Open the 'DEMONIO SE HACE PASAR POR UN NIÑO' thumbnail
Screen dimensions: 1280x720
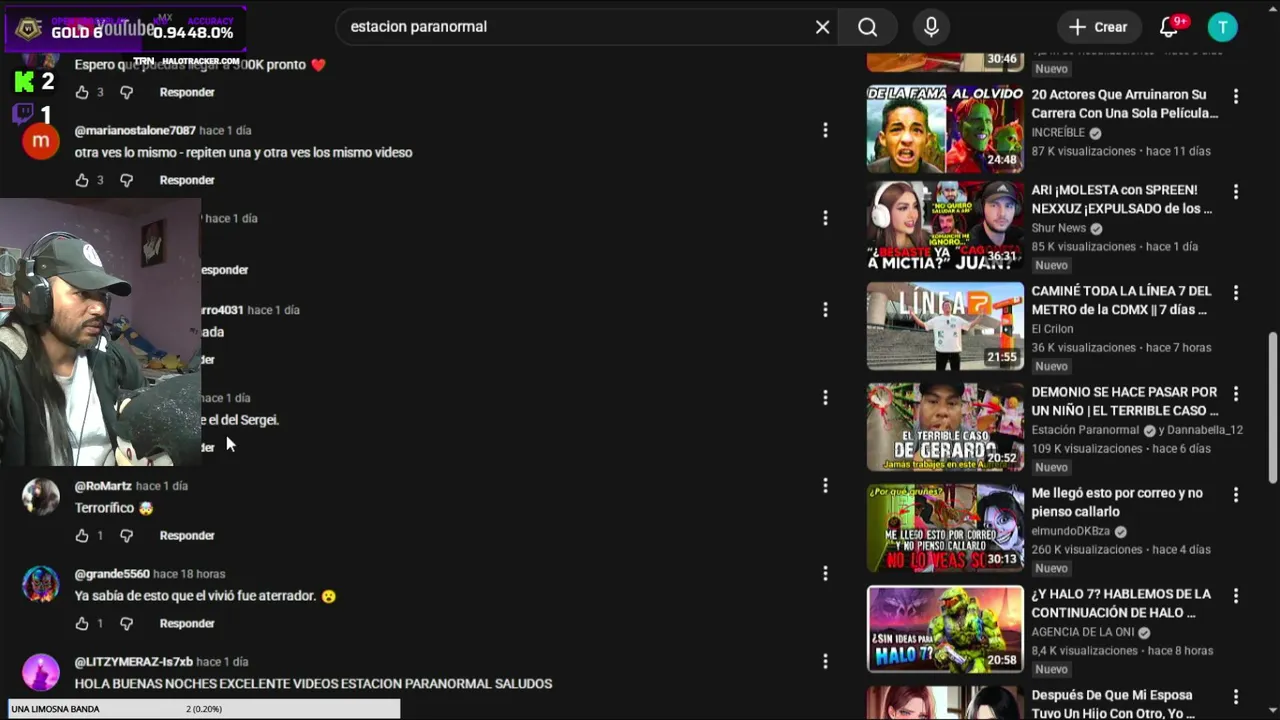(945, 427)
